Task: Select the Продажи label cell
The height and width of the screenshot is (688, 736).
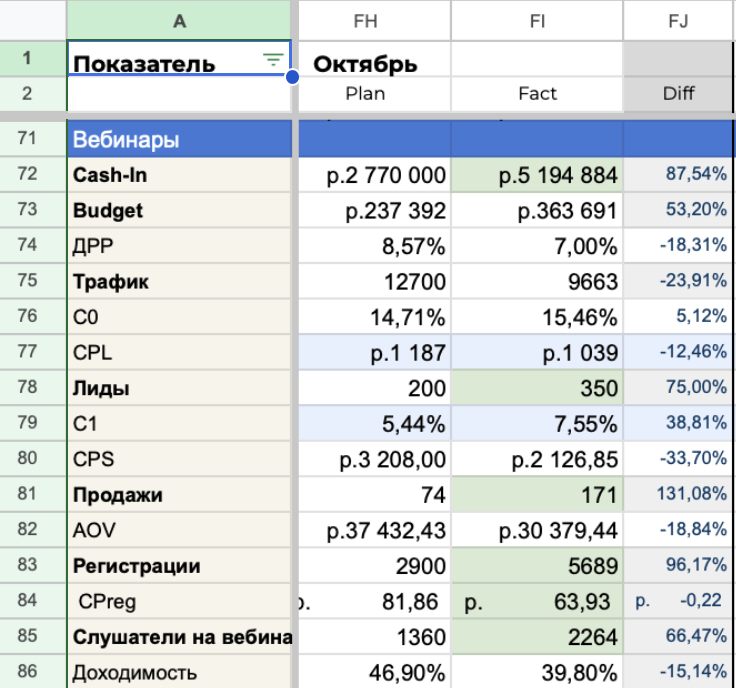Action: click(x=179, y=495)
